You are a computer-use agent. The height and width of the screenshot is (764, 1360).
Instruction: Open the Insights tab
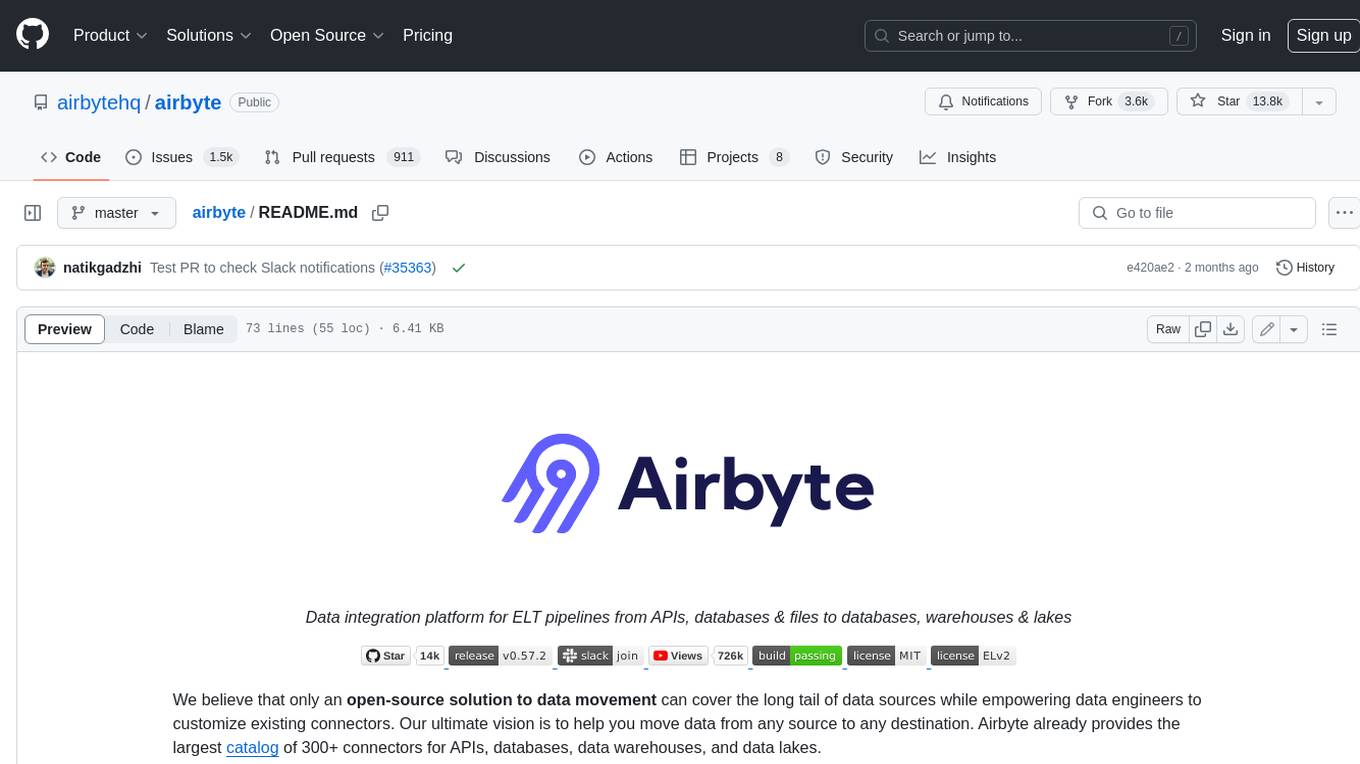(958, 157)
